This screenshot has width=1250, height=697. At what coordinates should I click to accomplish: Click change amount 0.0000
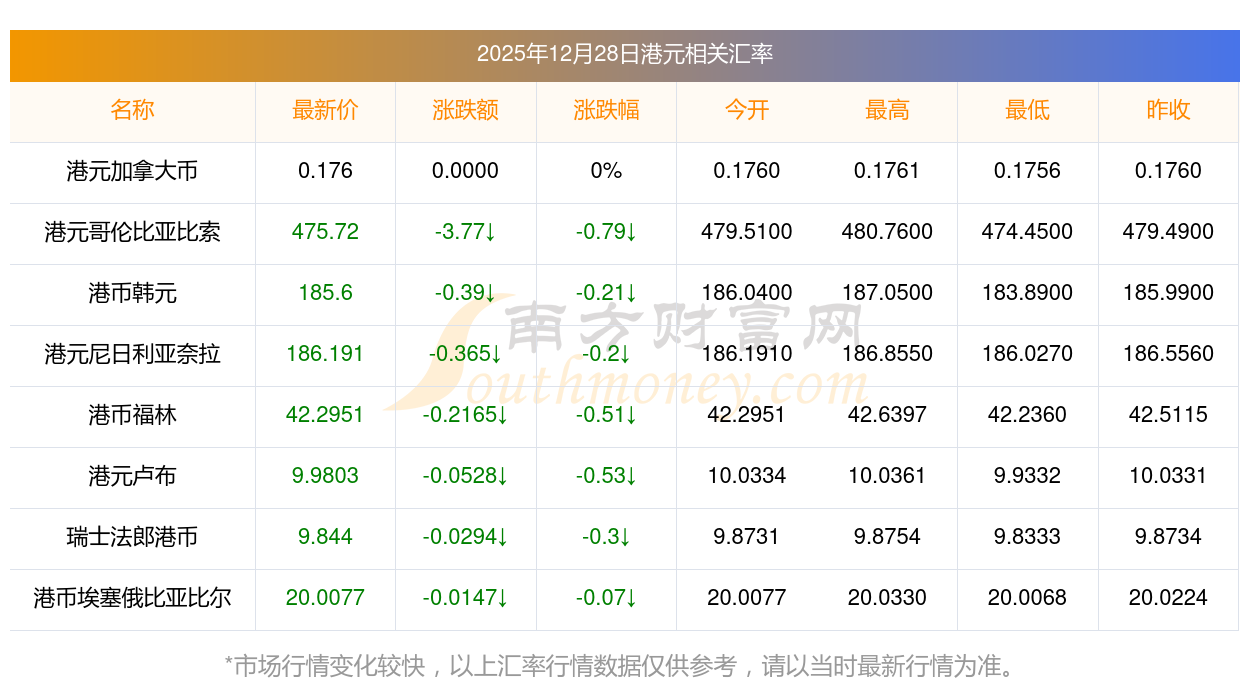click(x=466, y=171)
